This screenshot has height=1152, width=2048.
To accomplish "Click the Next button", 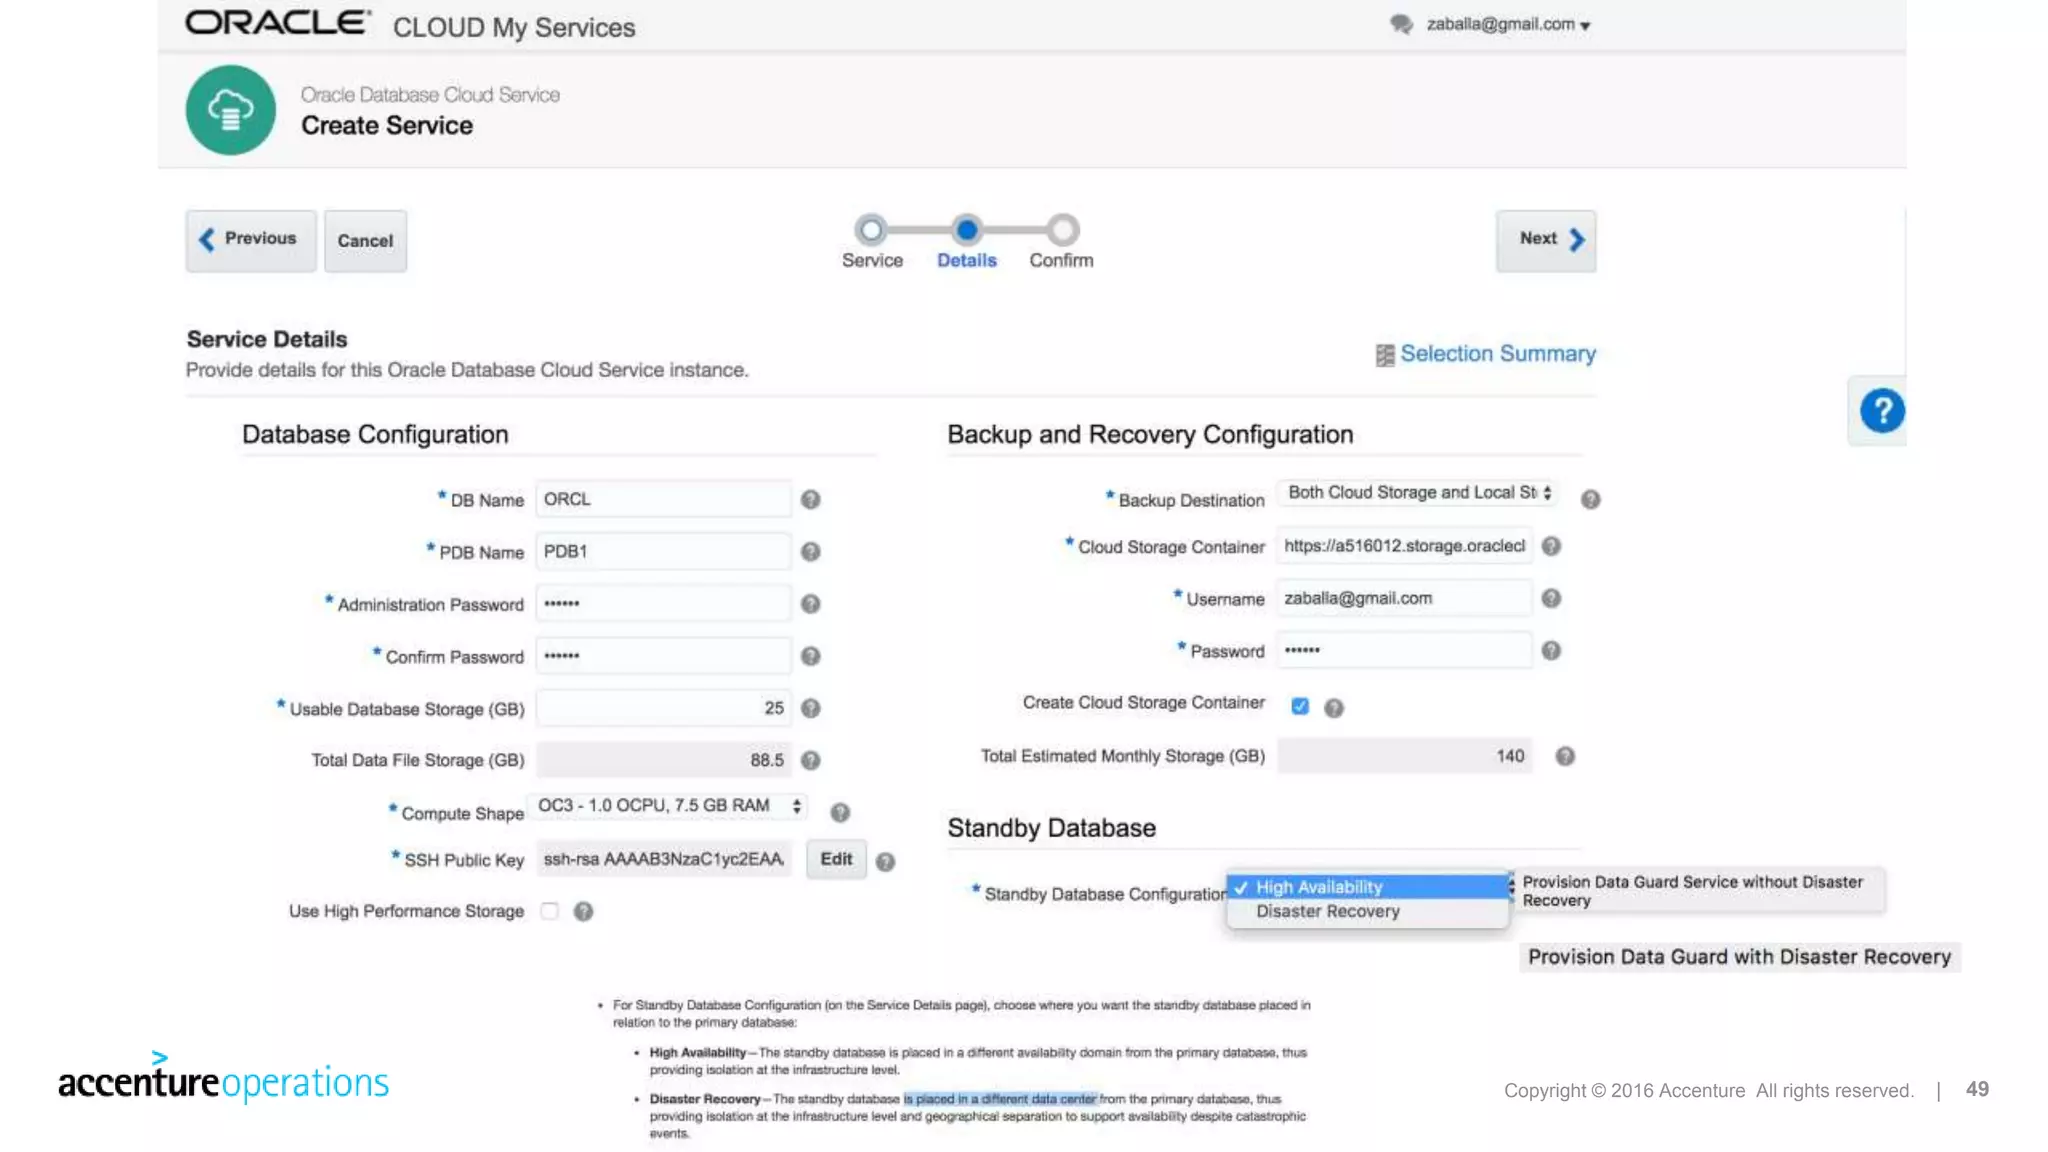I will (x=1545, y=240).
